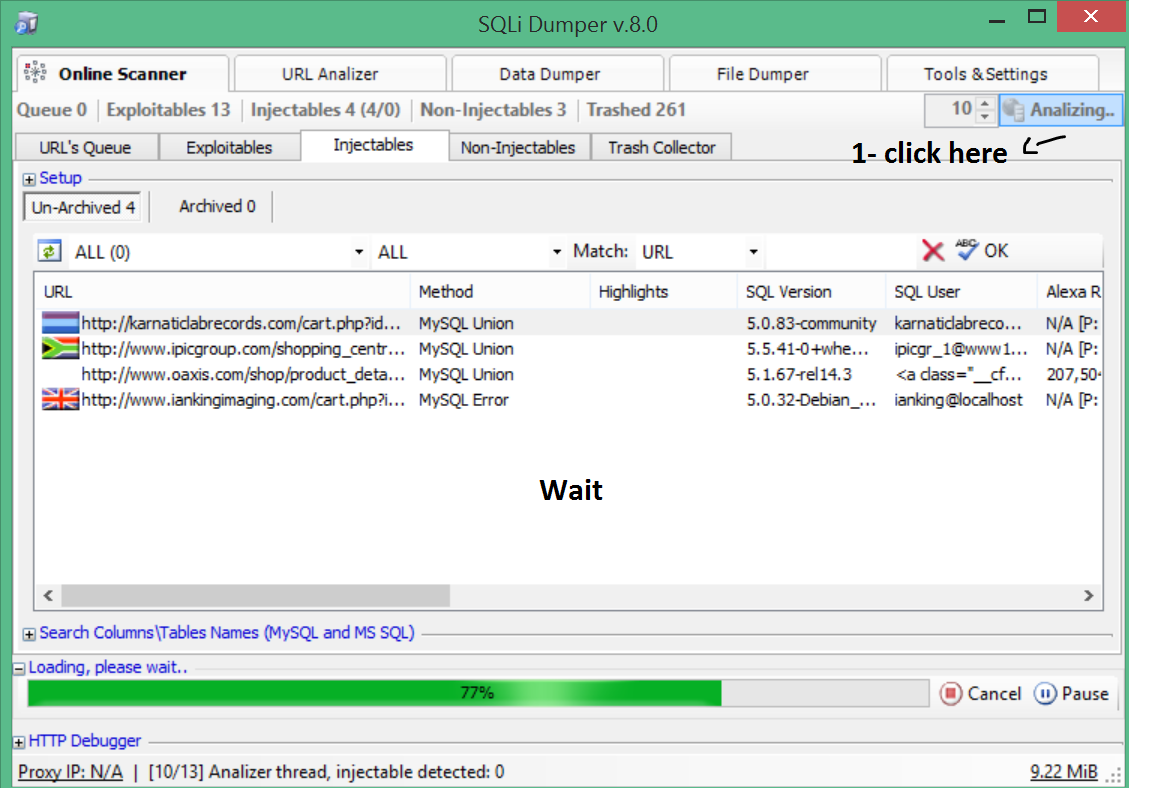
Task: Open the Match URL dropdown
Action: [x=753, y=252]
